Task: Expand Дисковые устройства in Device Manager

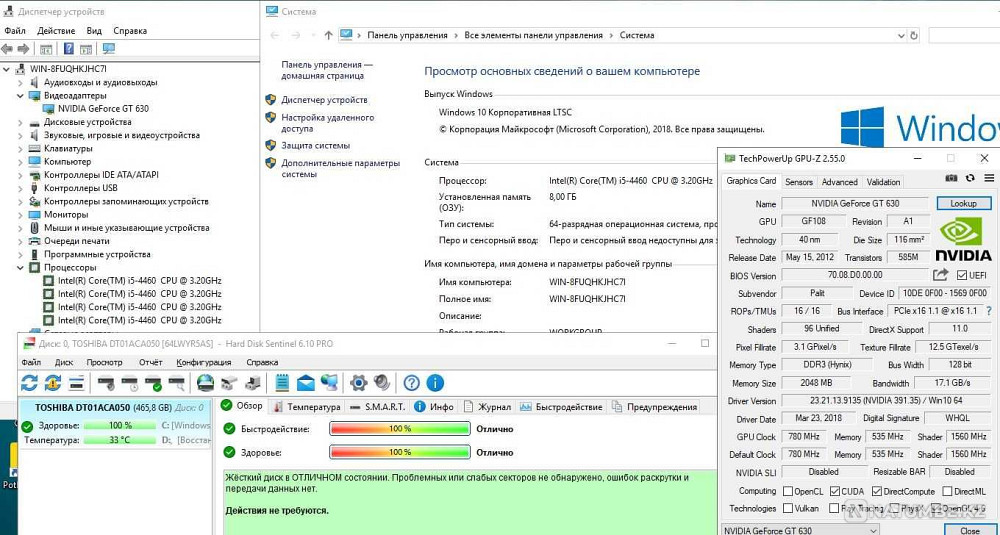Action: click(x=20, y=122)
